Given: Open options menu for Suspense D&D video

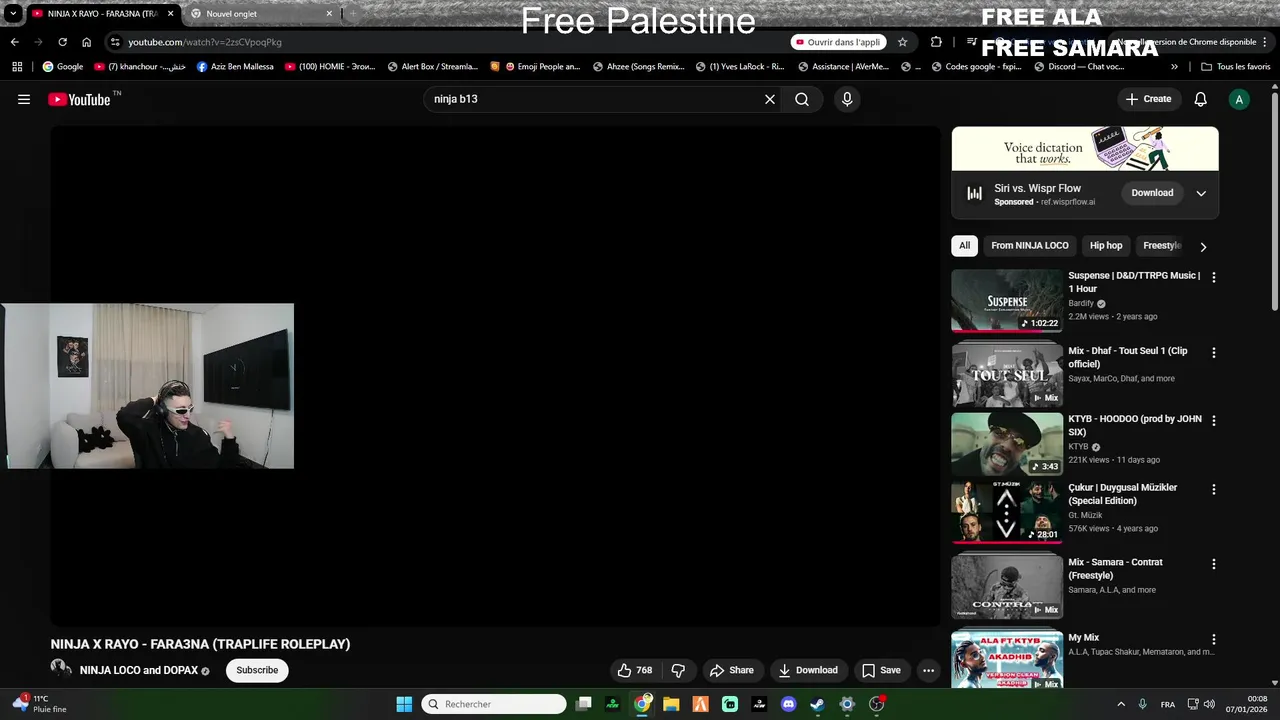Looking at the screenshot, I should (1214, 277).
